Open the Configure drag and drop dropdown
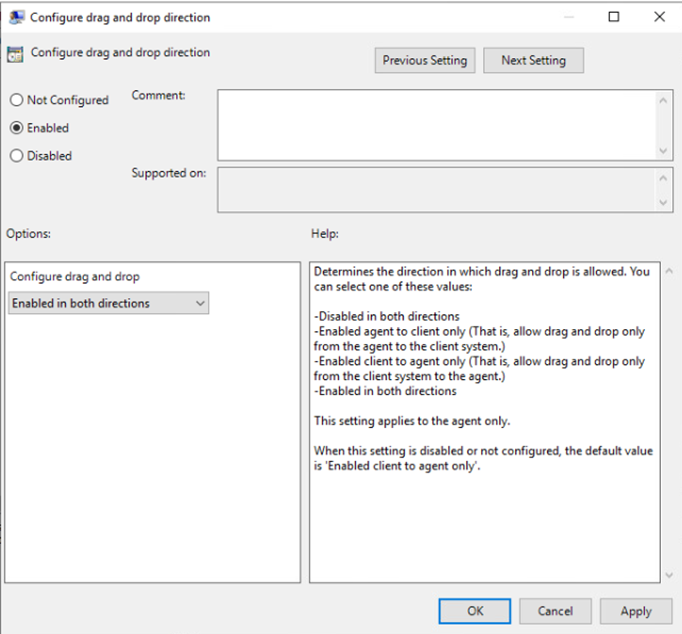Viewport: 682px width, 634px height. pos(109,303)
